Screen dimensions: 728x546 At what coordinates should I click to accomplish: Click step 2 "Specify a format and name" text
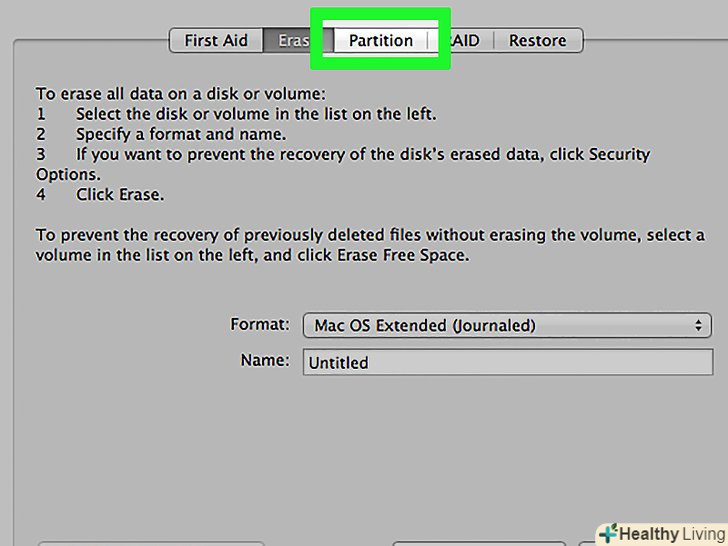pos(181,135)
